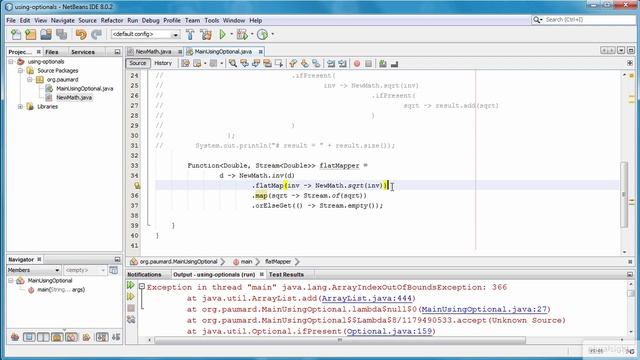640x360 pixels.
Task: Click flatMapper in the breadcrumb bar
Action: click(278, 262)
